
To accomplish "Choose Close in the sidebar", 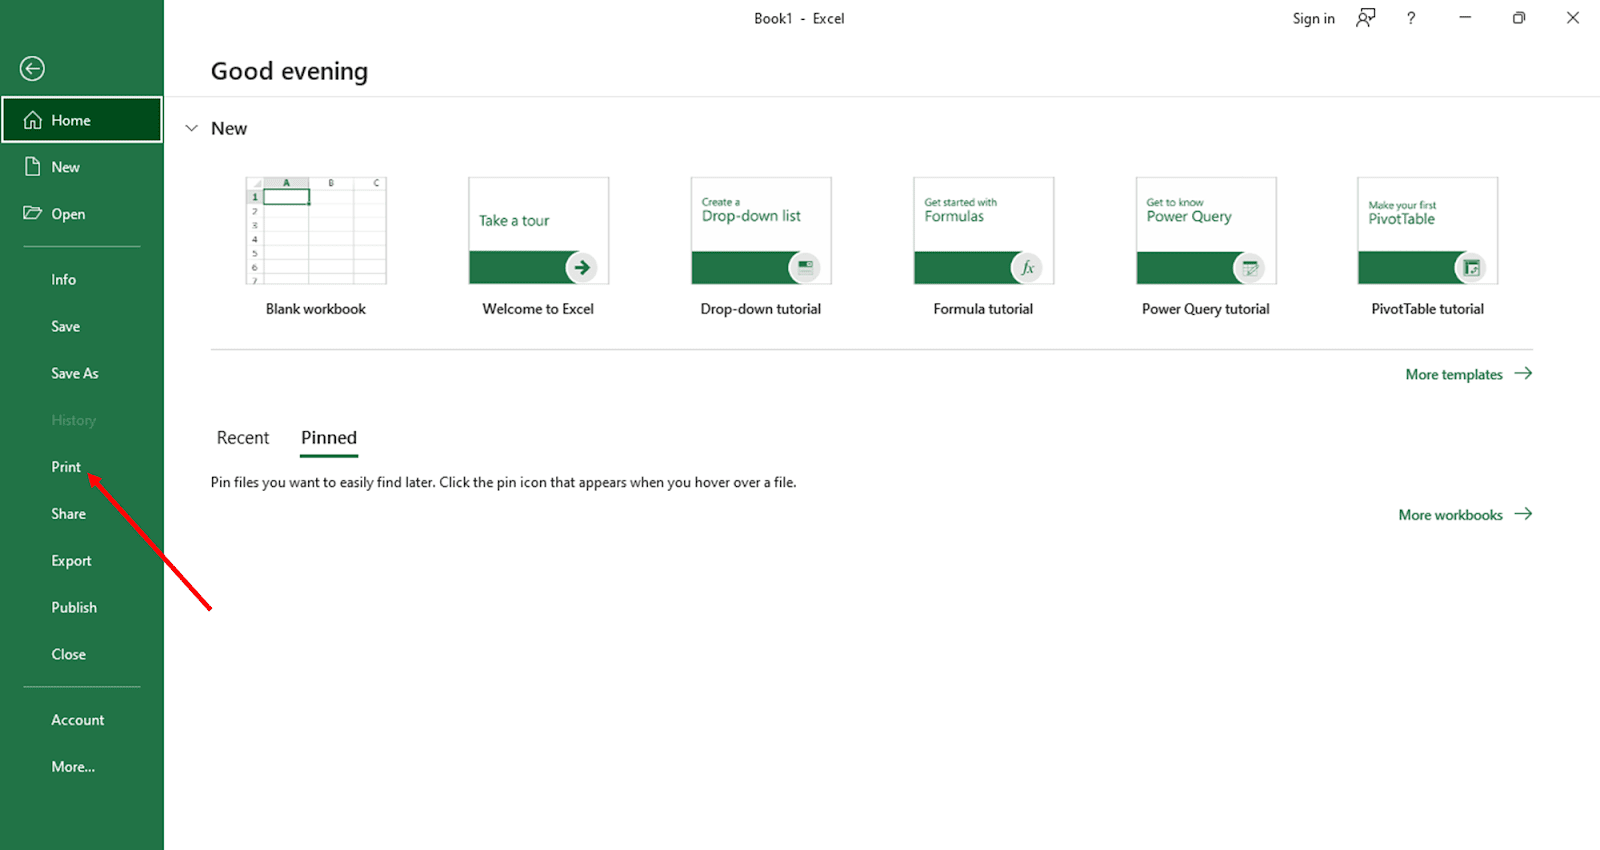I will tap(69, 654).
